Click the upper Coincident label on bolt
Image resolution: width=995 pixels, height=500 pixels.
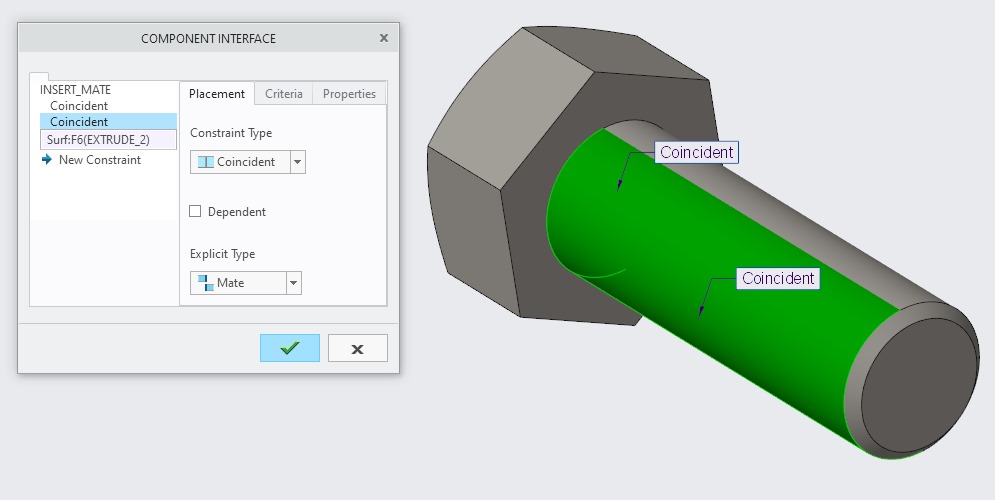[x=696, y=152]
